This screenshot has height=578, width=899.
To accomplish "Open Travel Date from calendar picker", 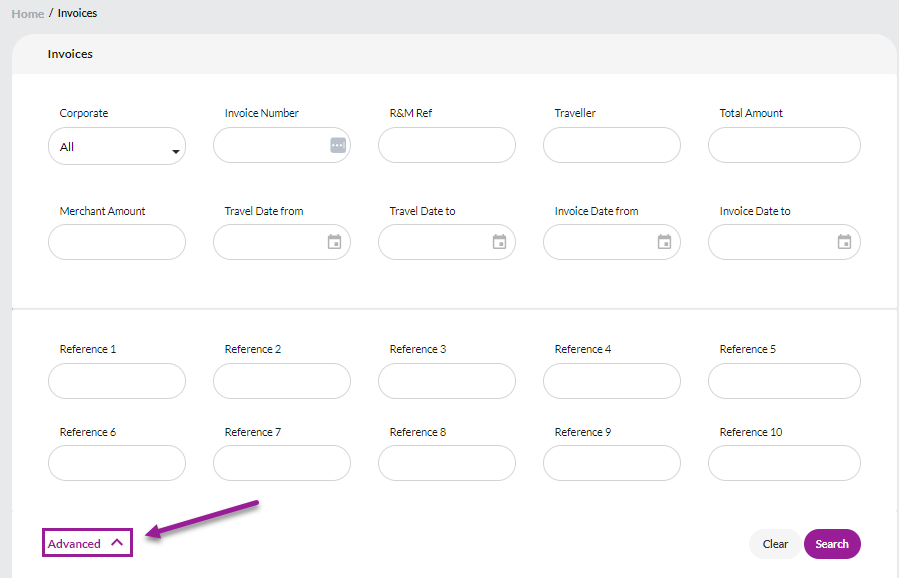I will tap(334, 242).
